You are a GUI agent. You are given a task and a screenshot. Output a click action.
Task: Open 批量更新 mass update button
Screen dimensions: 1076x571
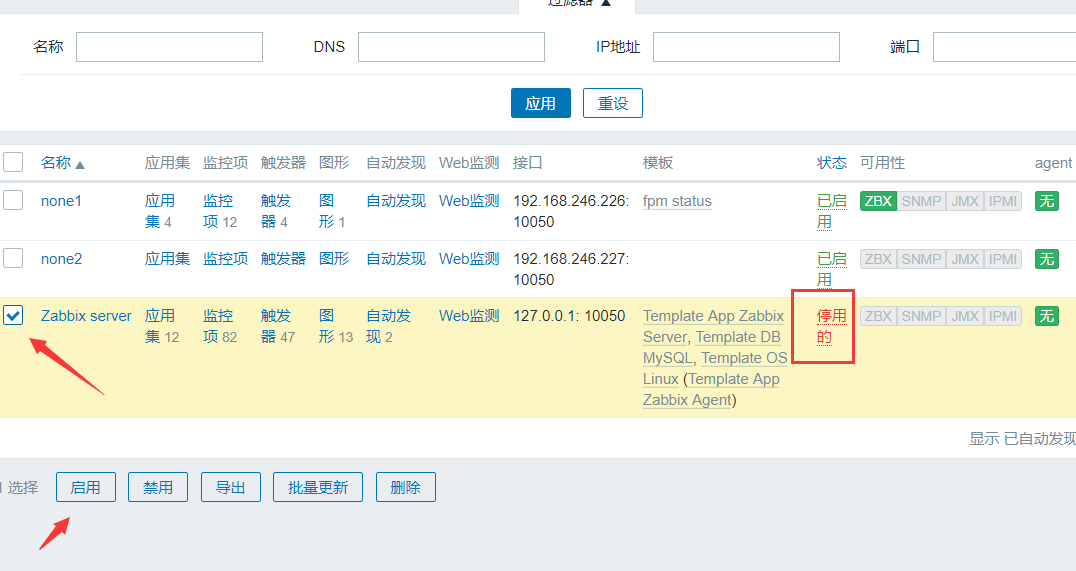point(318,487)
